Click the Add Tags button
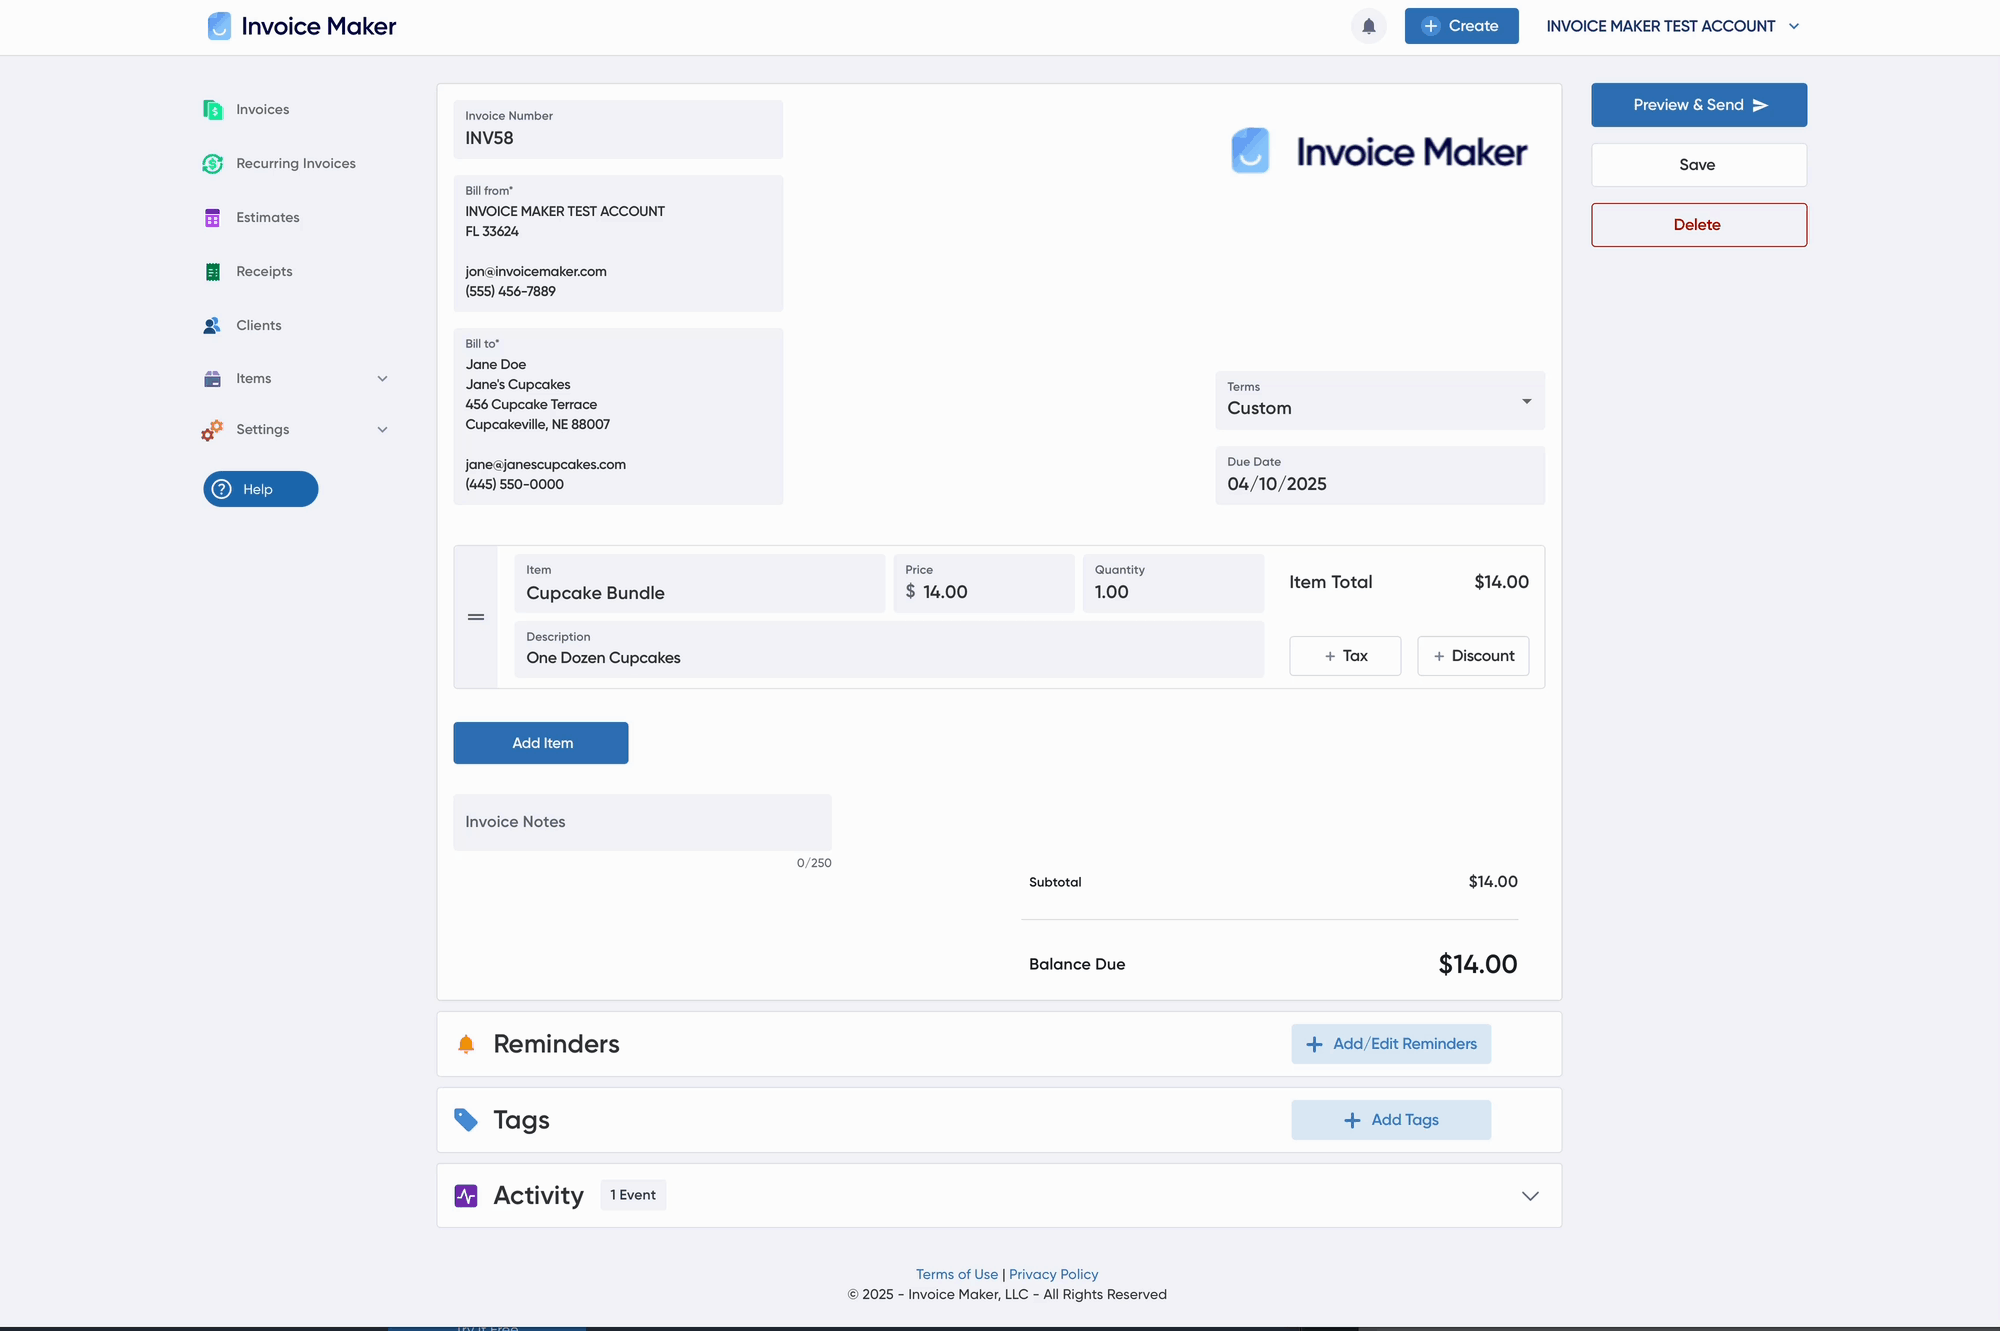Image resolution: width=2000 pixels, height=1331 pixels. (x=1390, y=1120)
